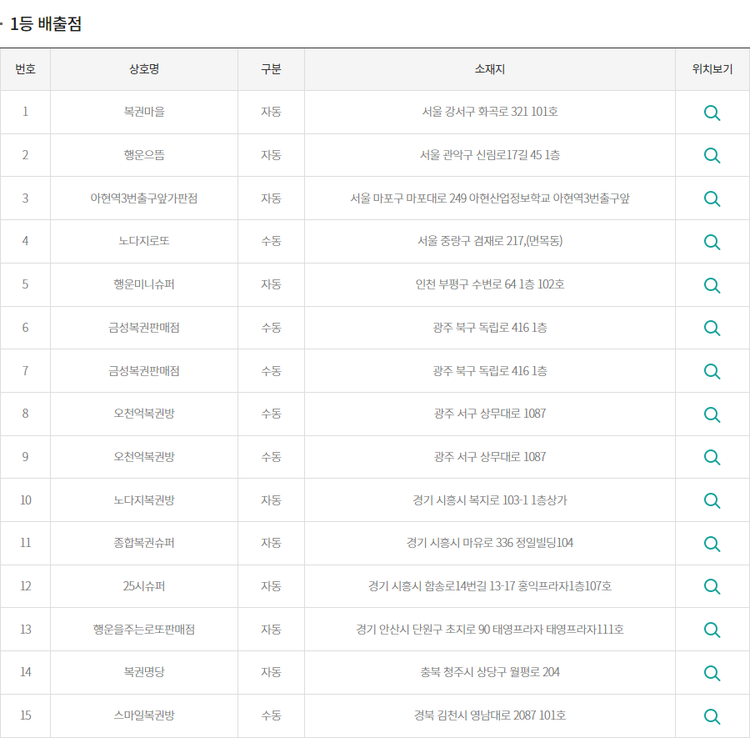
Task: Click the 소재지 column header
Action: 489,69
